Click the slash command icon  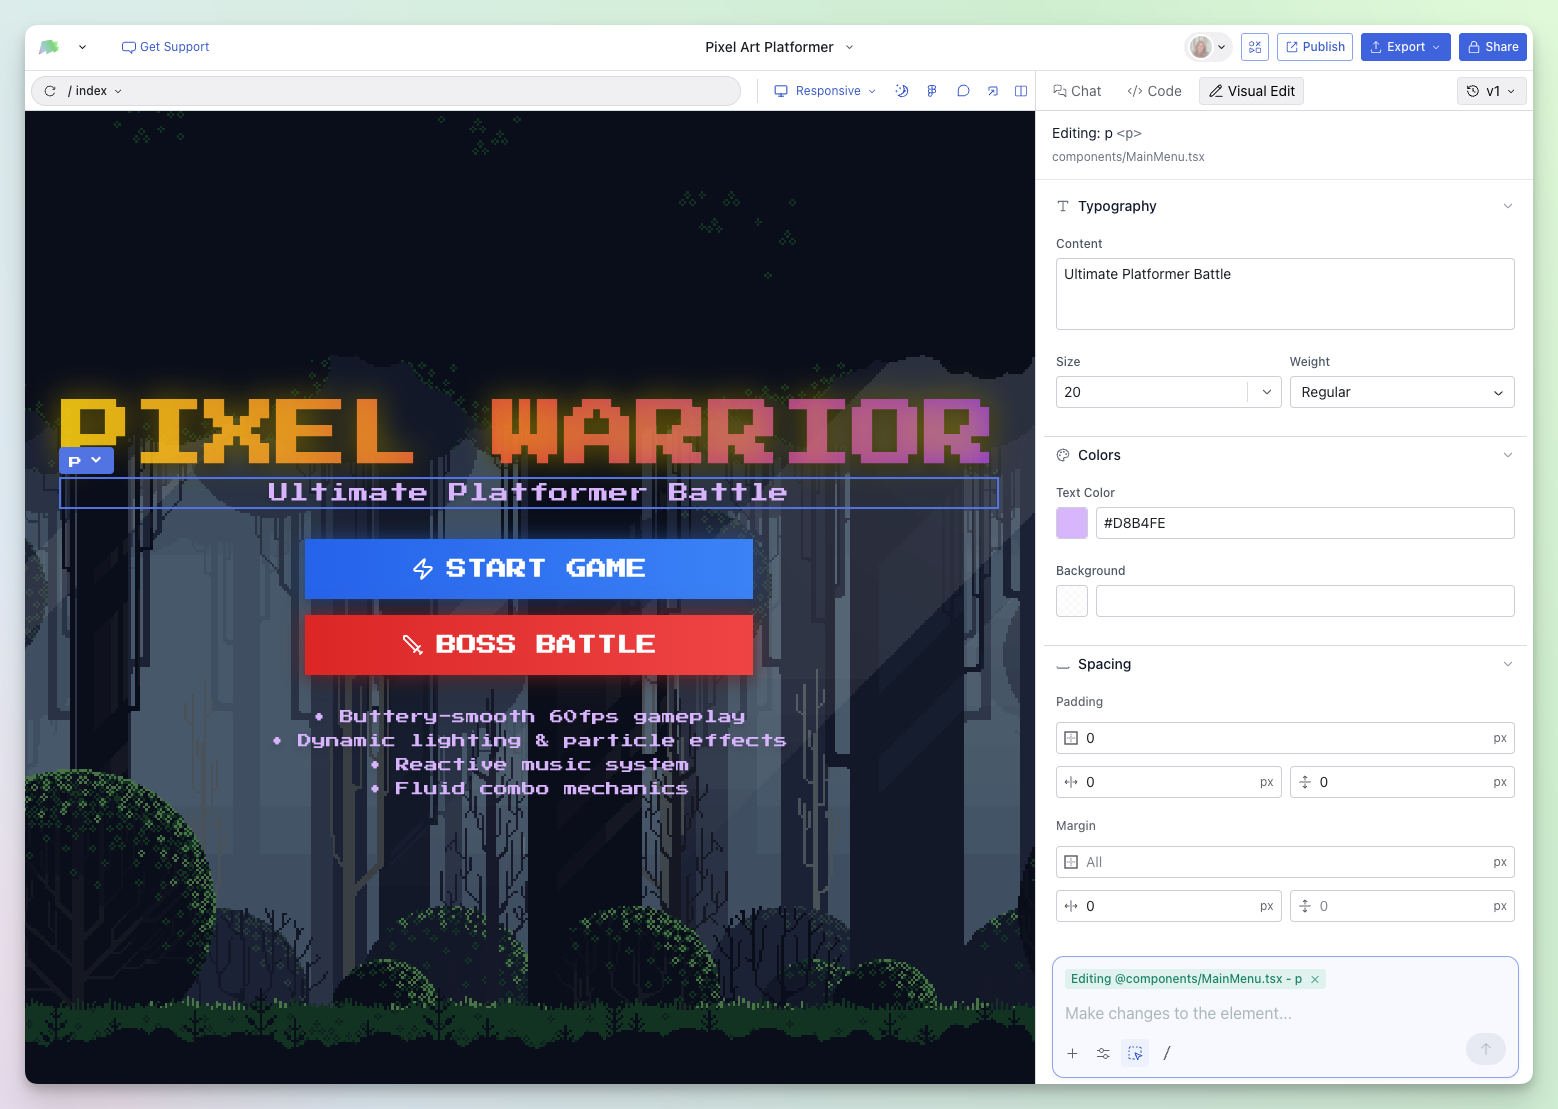coord(1166,1053)
